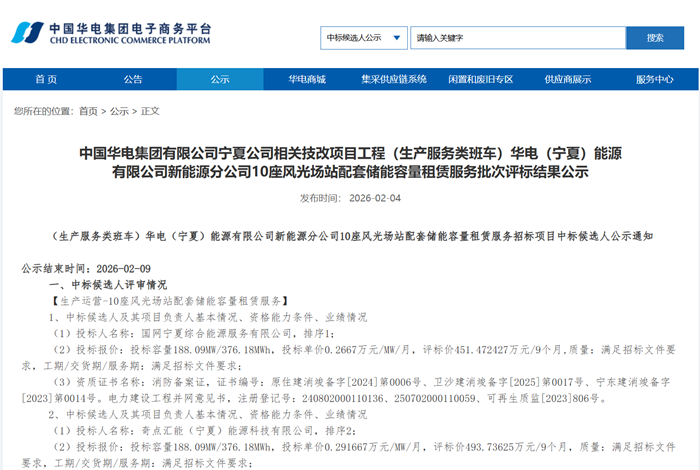
Task: Open the 华电商城 navigation item
Action: 307,79
